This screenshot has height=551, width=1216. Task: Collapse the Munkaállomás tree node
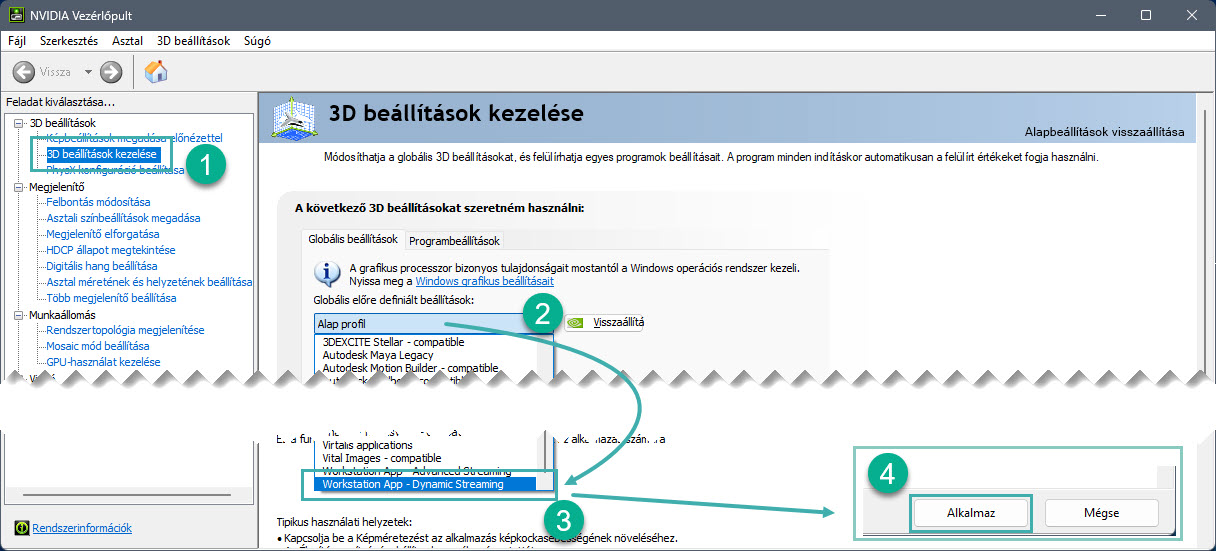[x=19, y=314]
